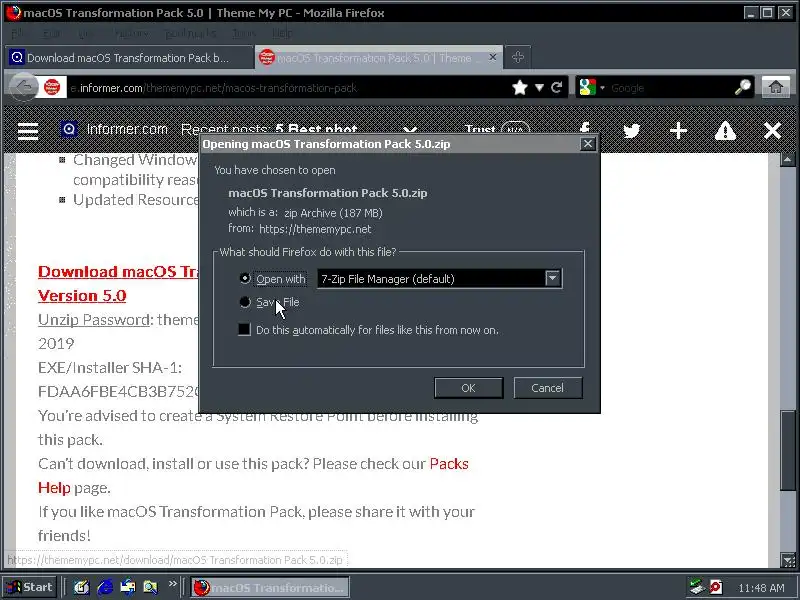Open the History menu in Firefox

point(130,33)
